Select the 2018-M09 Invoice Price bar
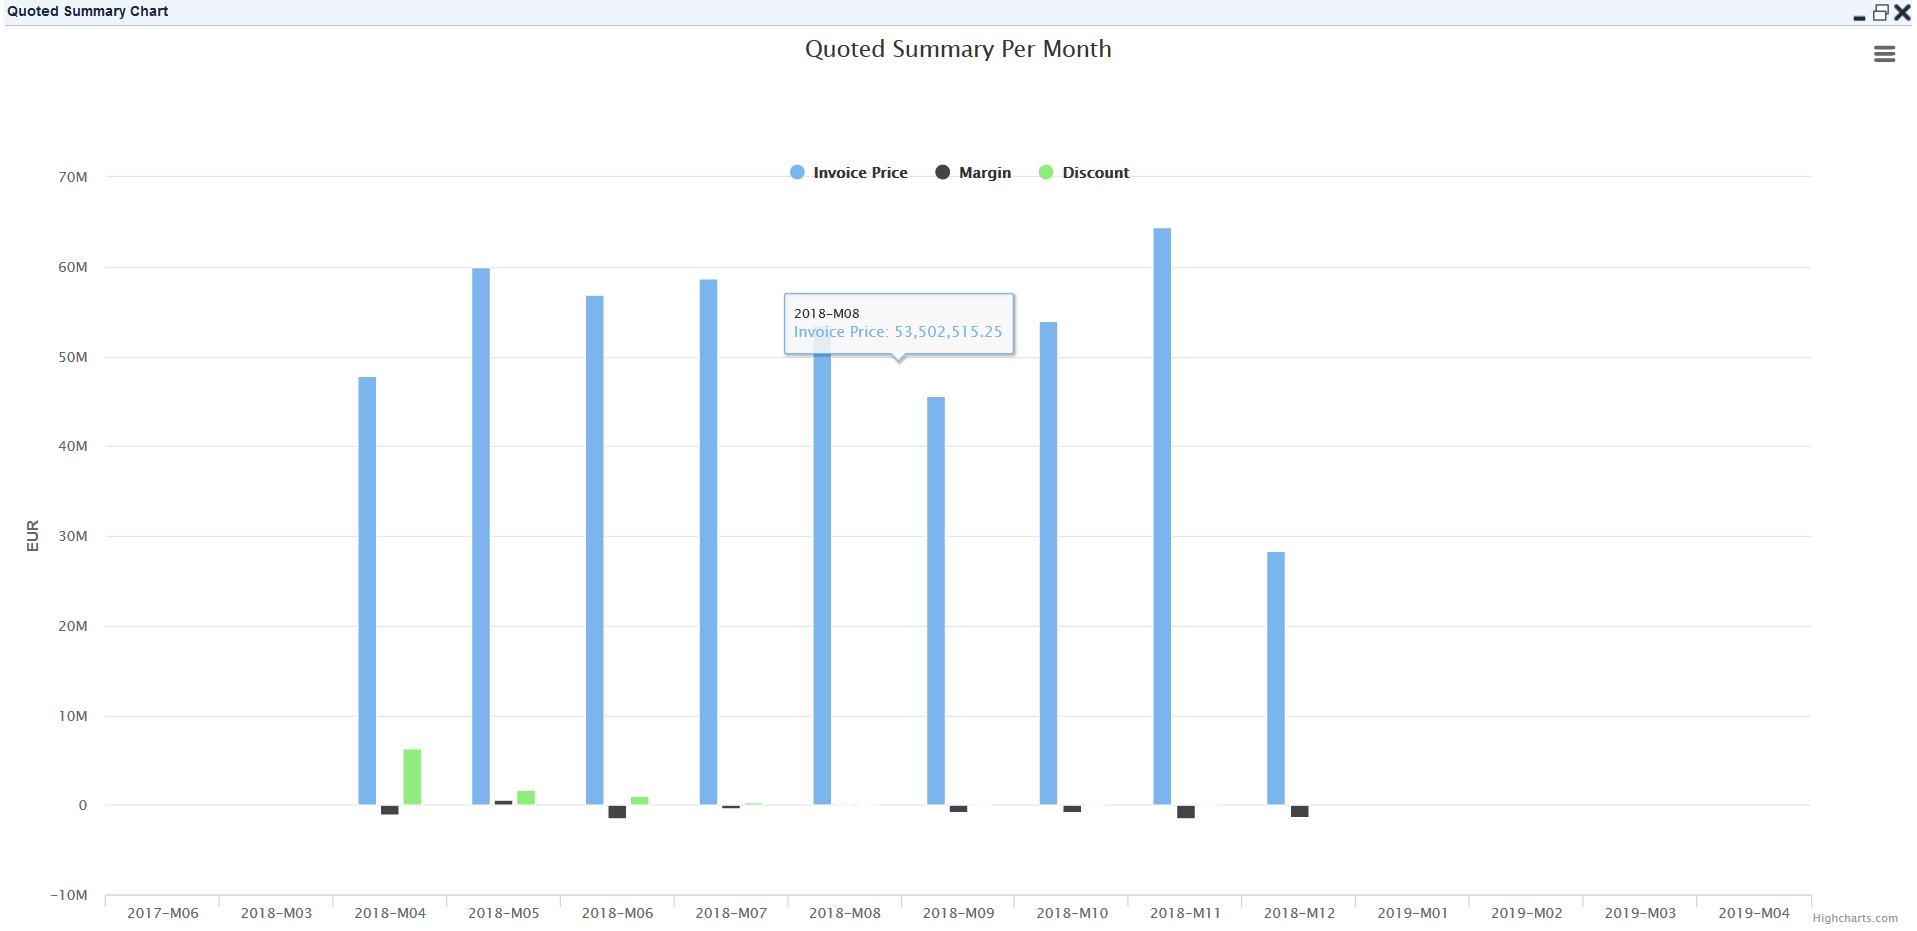 coord(935,600)
